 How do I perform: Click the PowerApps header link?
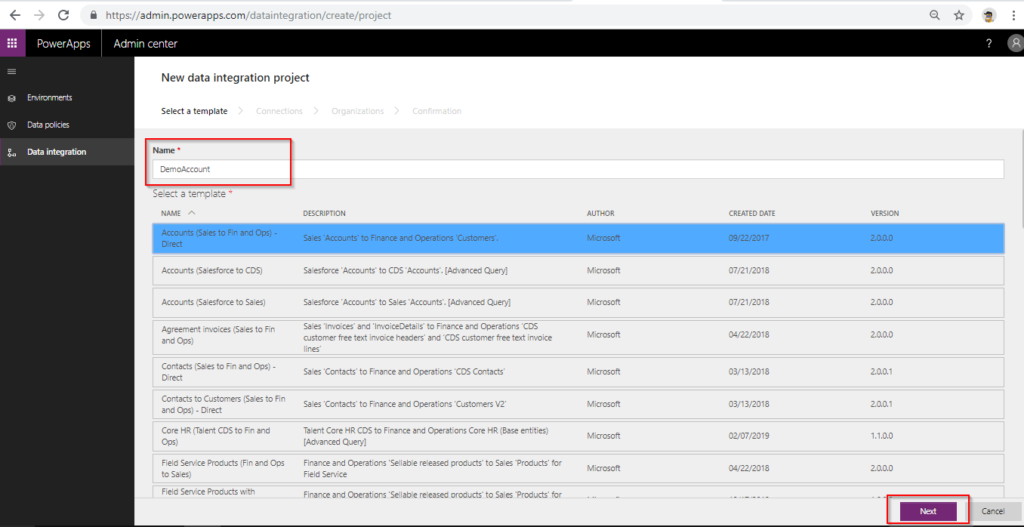click(x=63, y=44)
